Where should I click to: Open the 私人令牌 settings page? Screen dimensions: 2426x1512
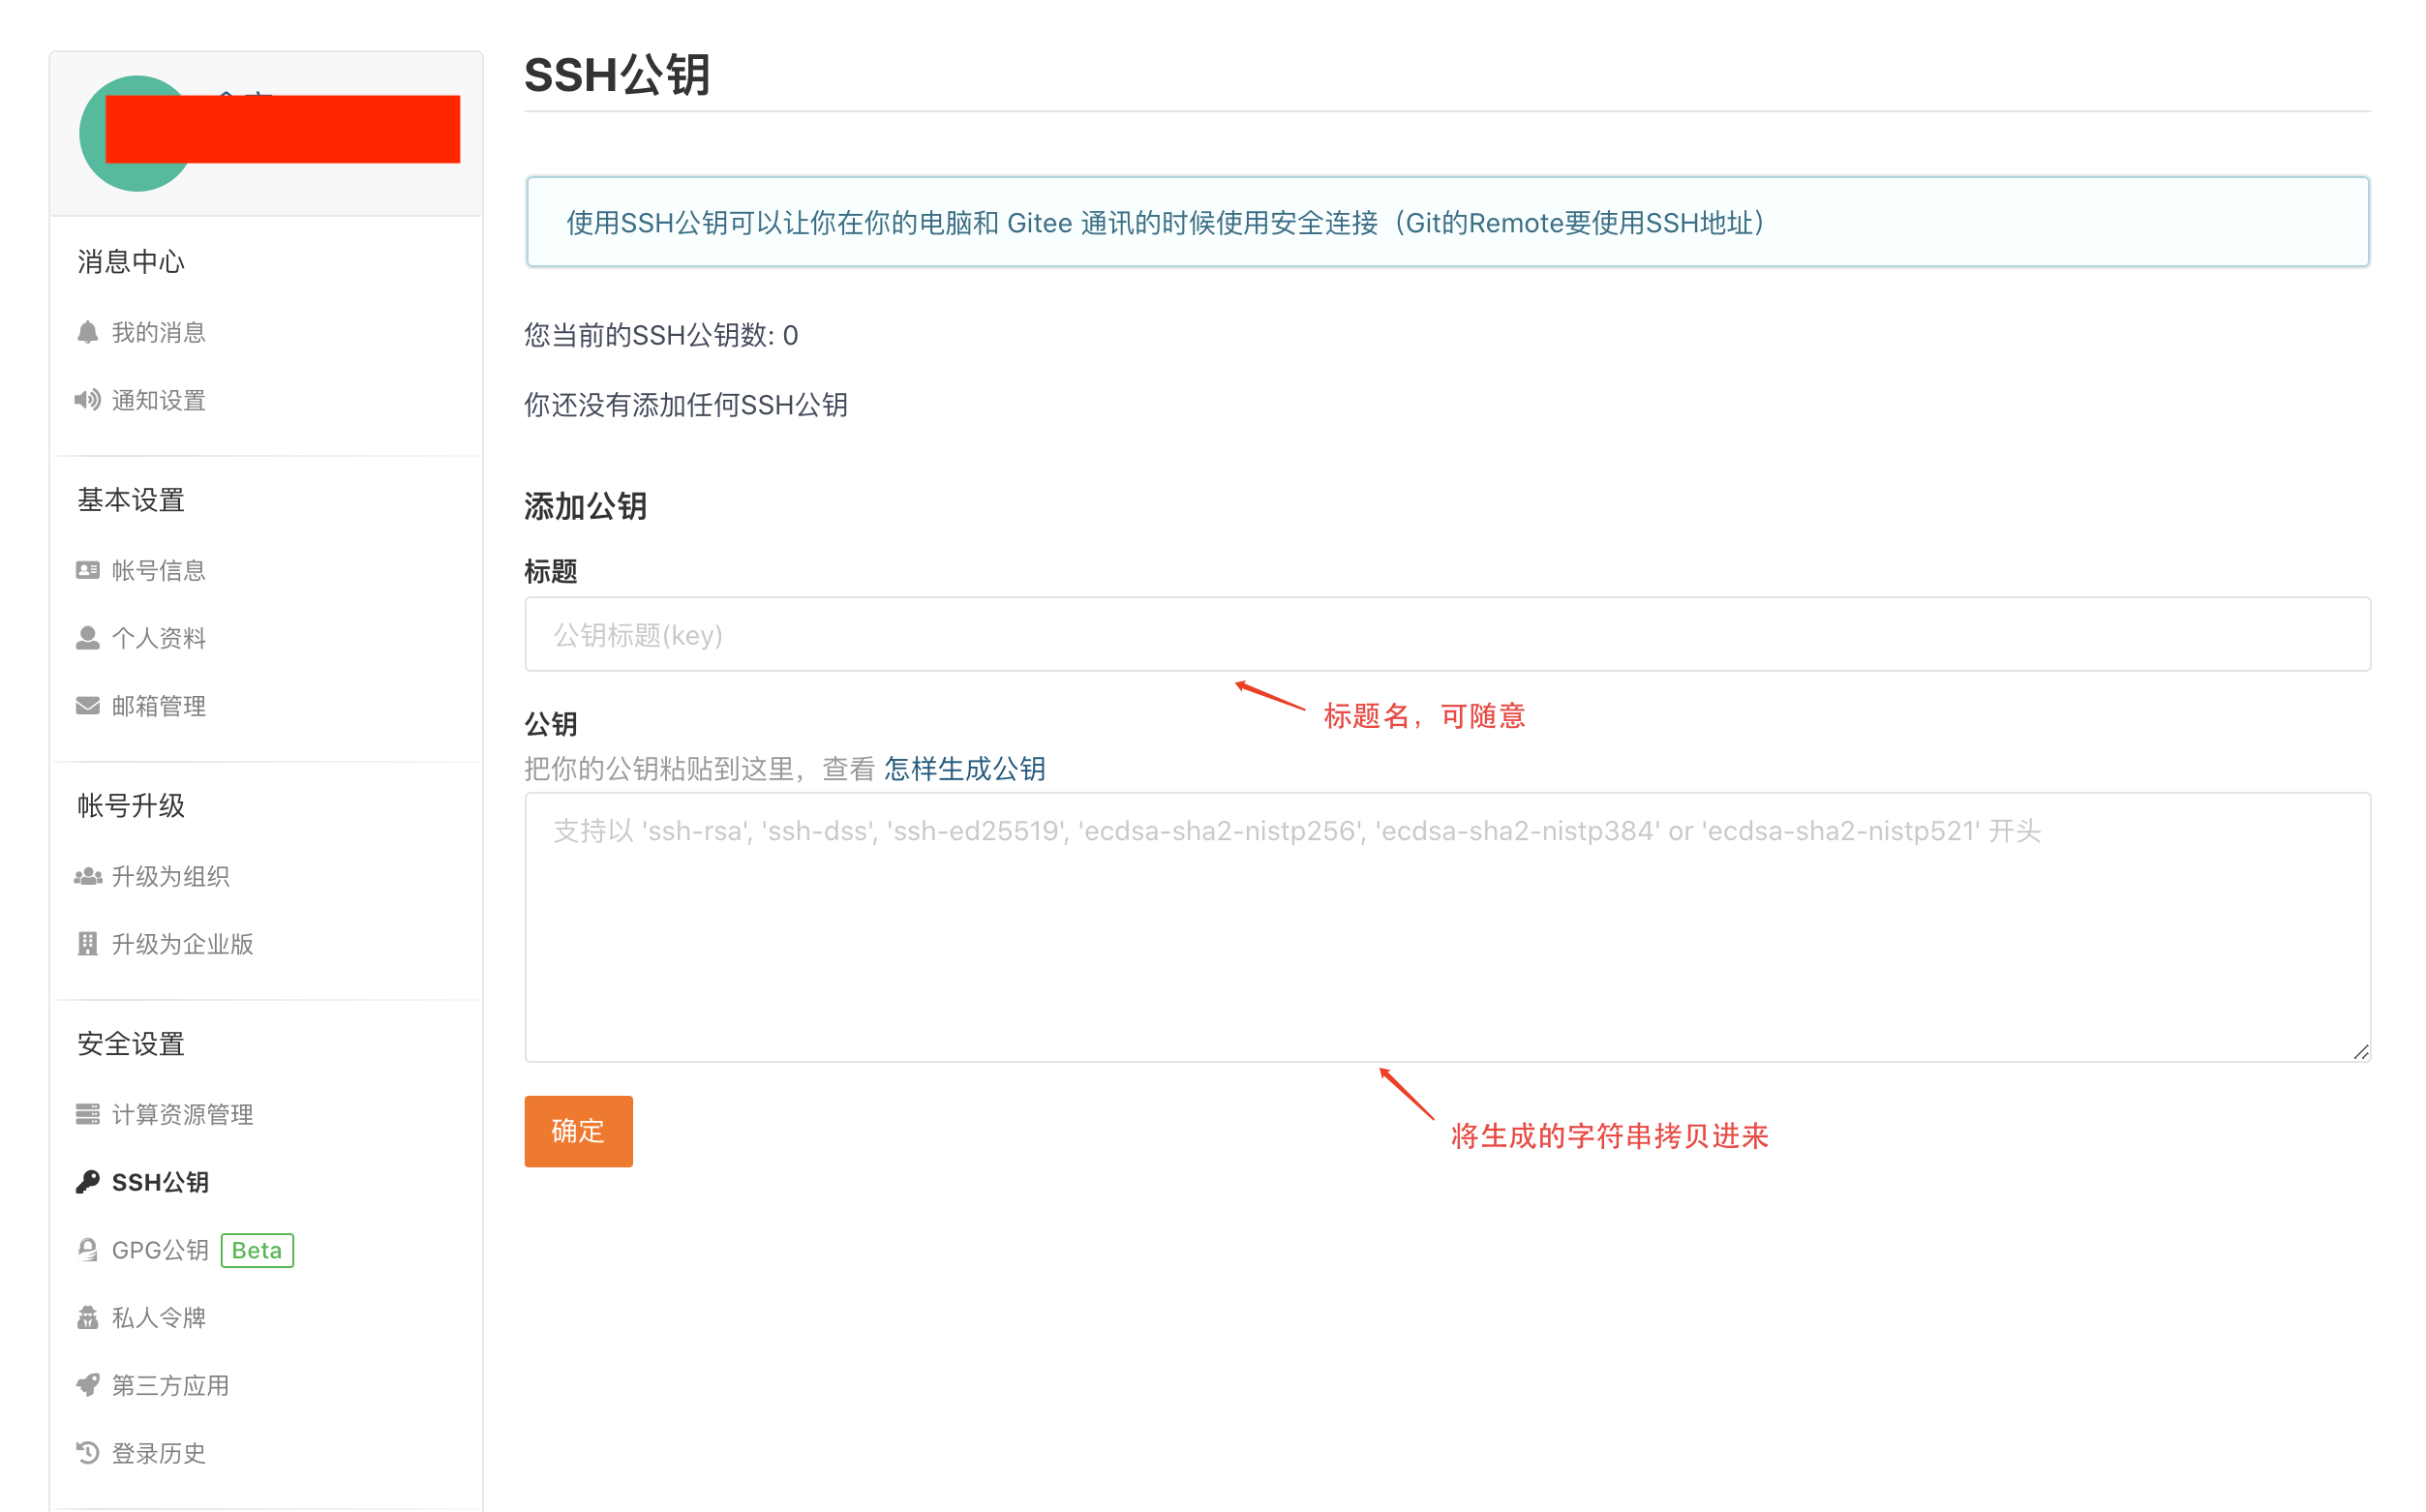(158, 1318)
